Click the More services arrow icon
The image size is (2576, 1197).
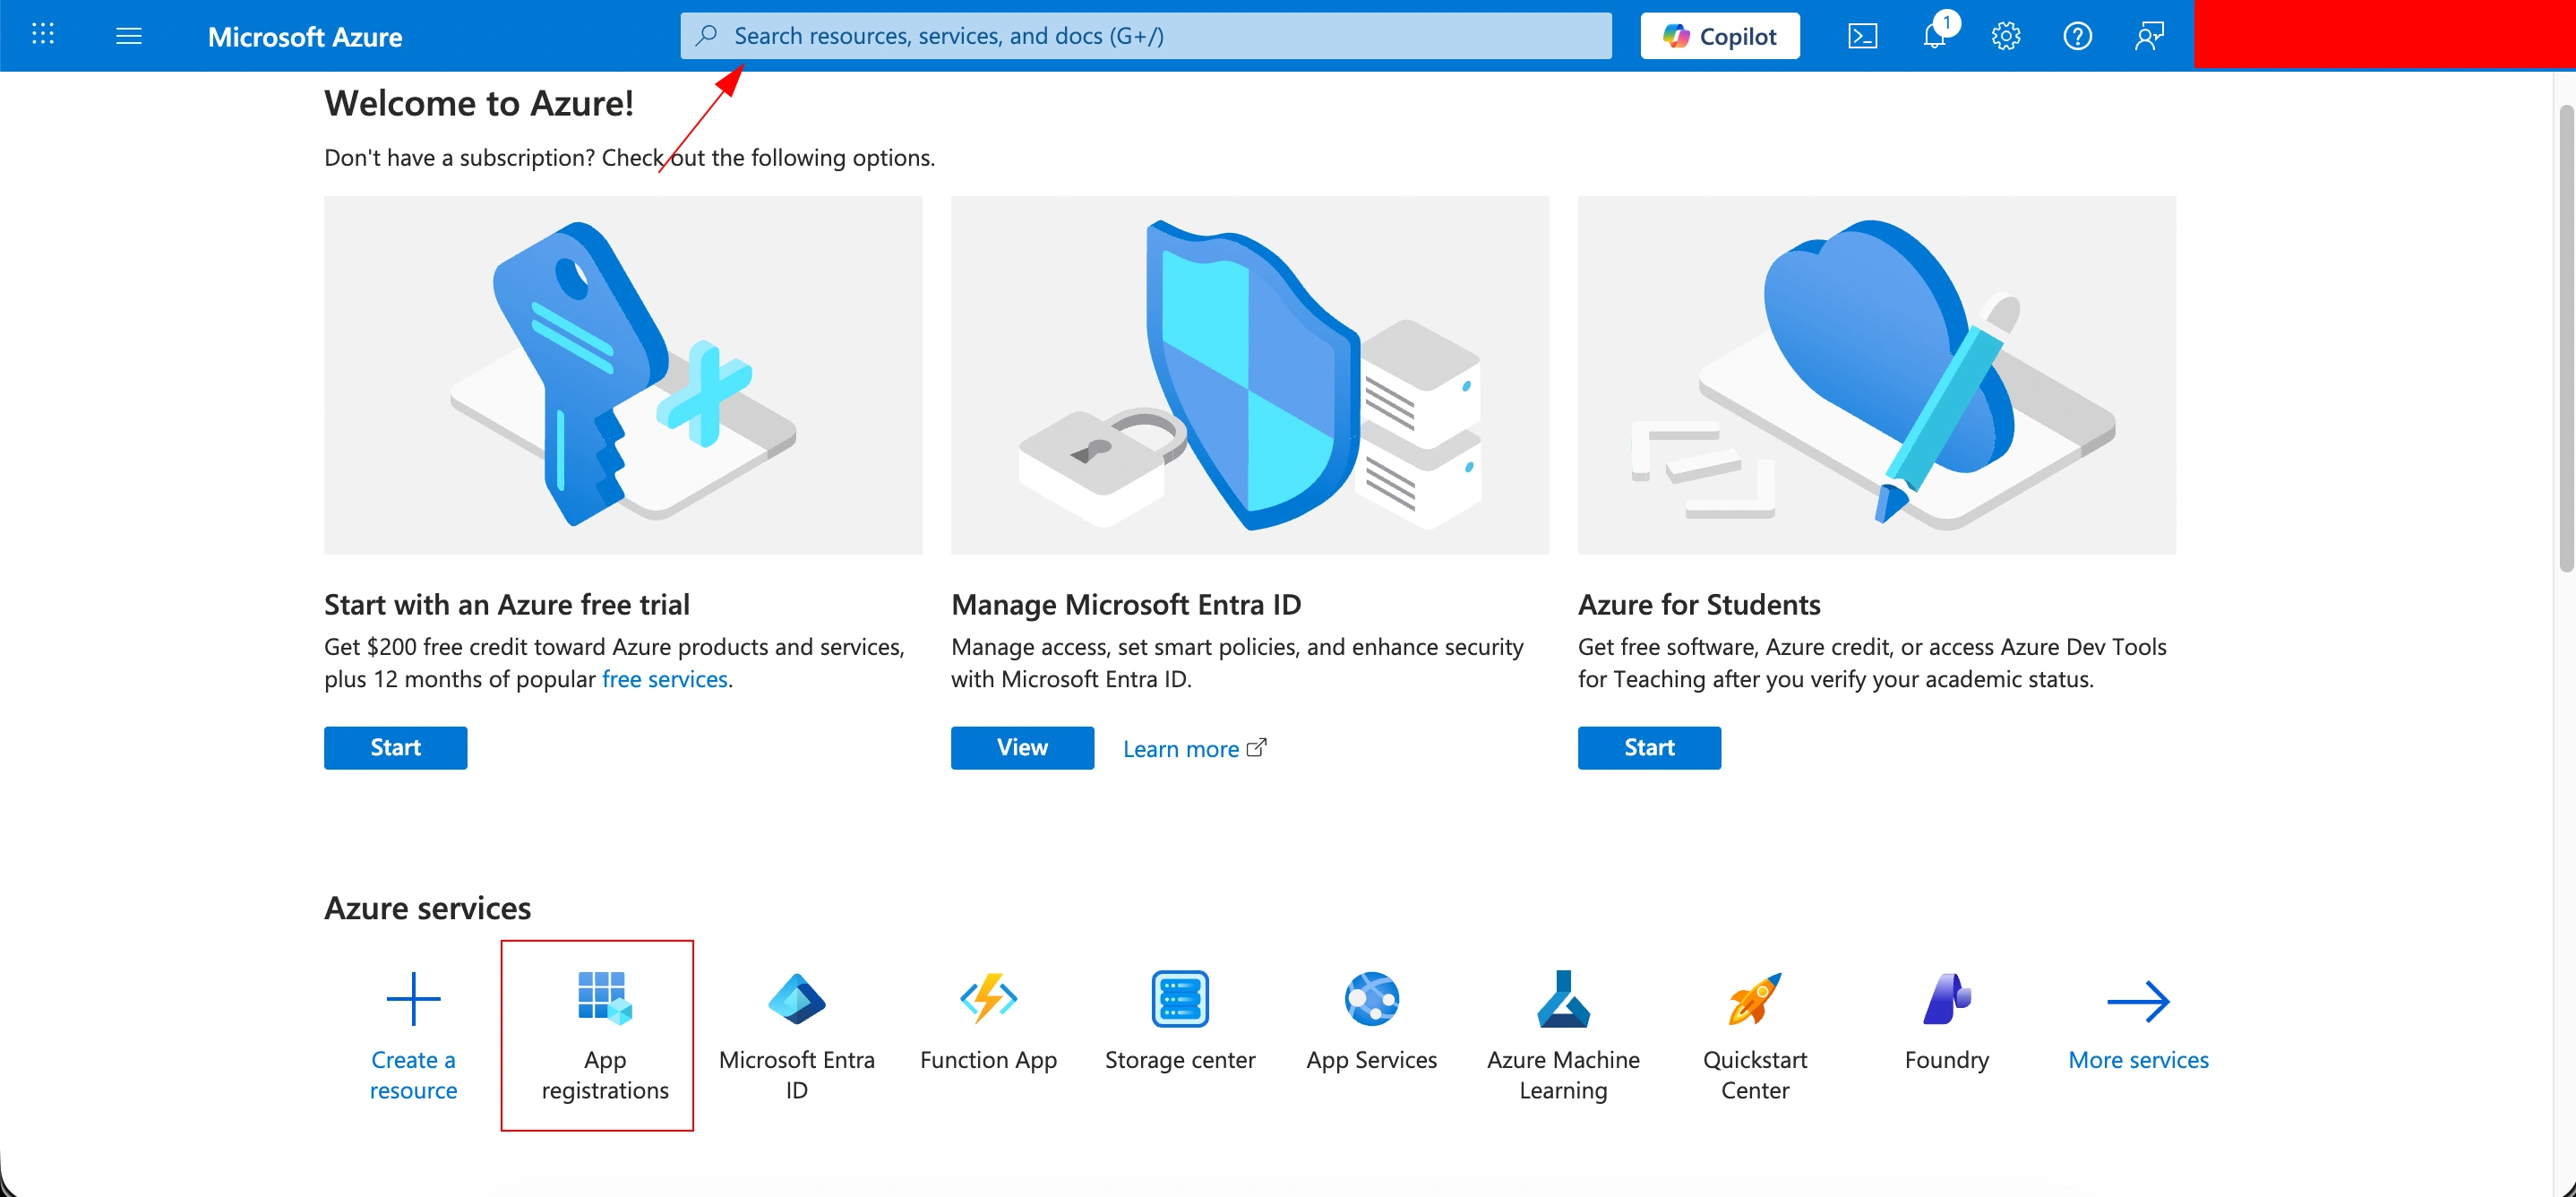coord(2139,1001)
